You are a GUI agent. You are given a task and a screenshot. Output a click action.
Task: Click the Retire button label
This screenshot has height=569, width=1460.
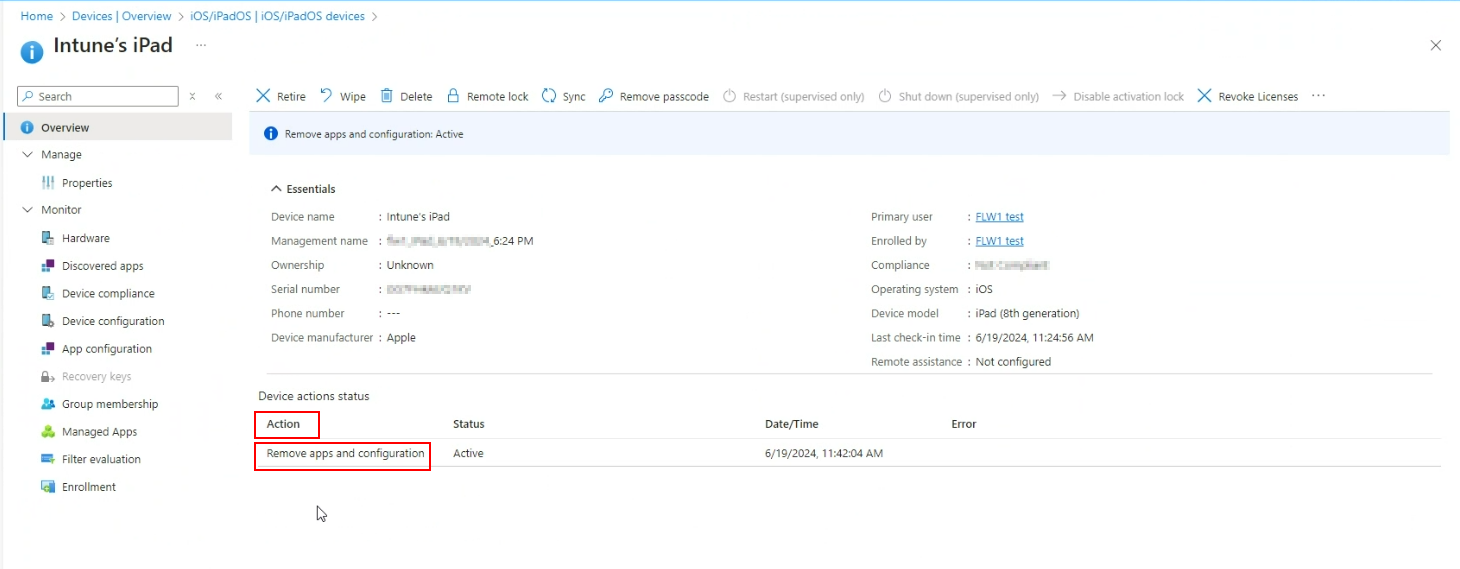click(291, 97)
